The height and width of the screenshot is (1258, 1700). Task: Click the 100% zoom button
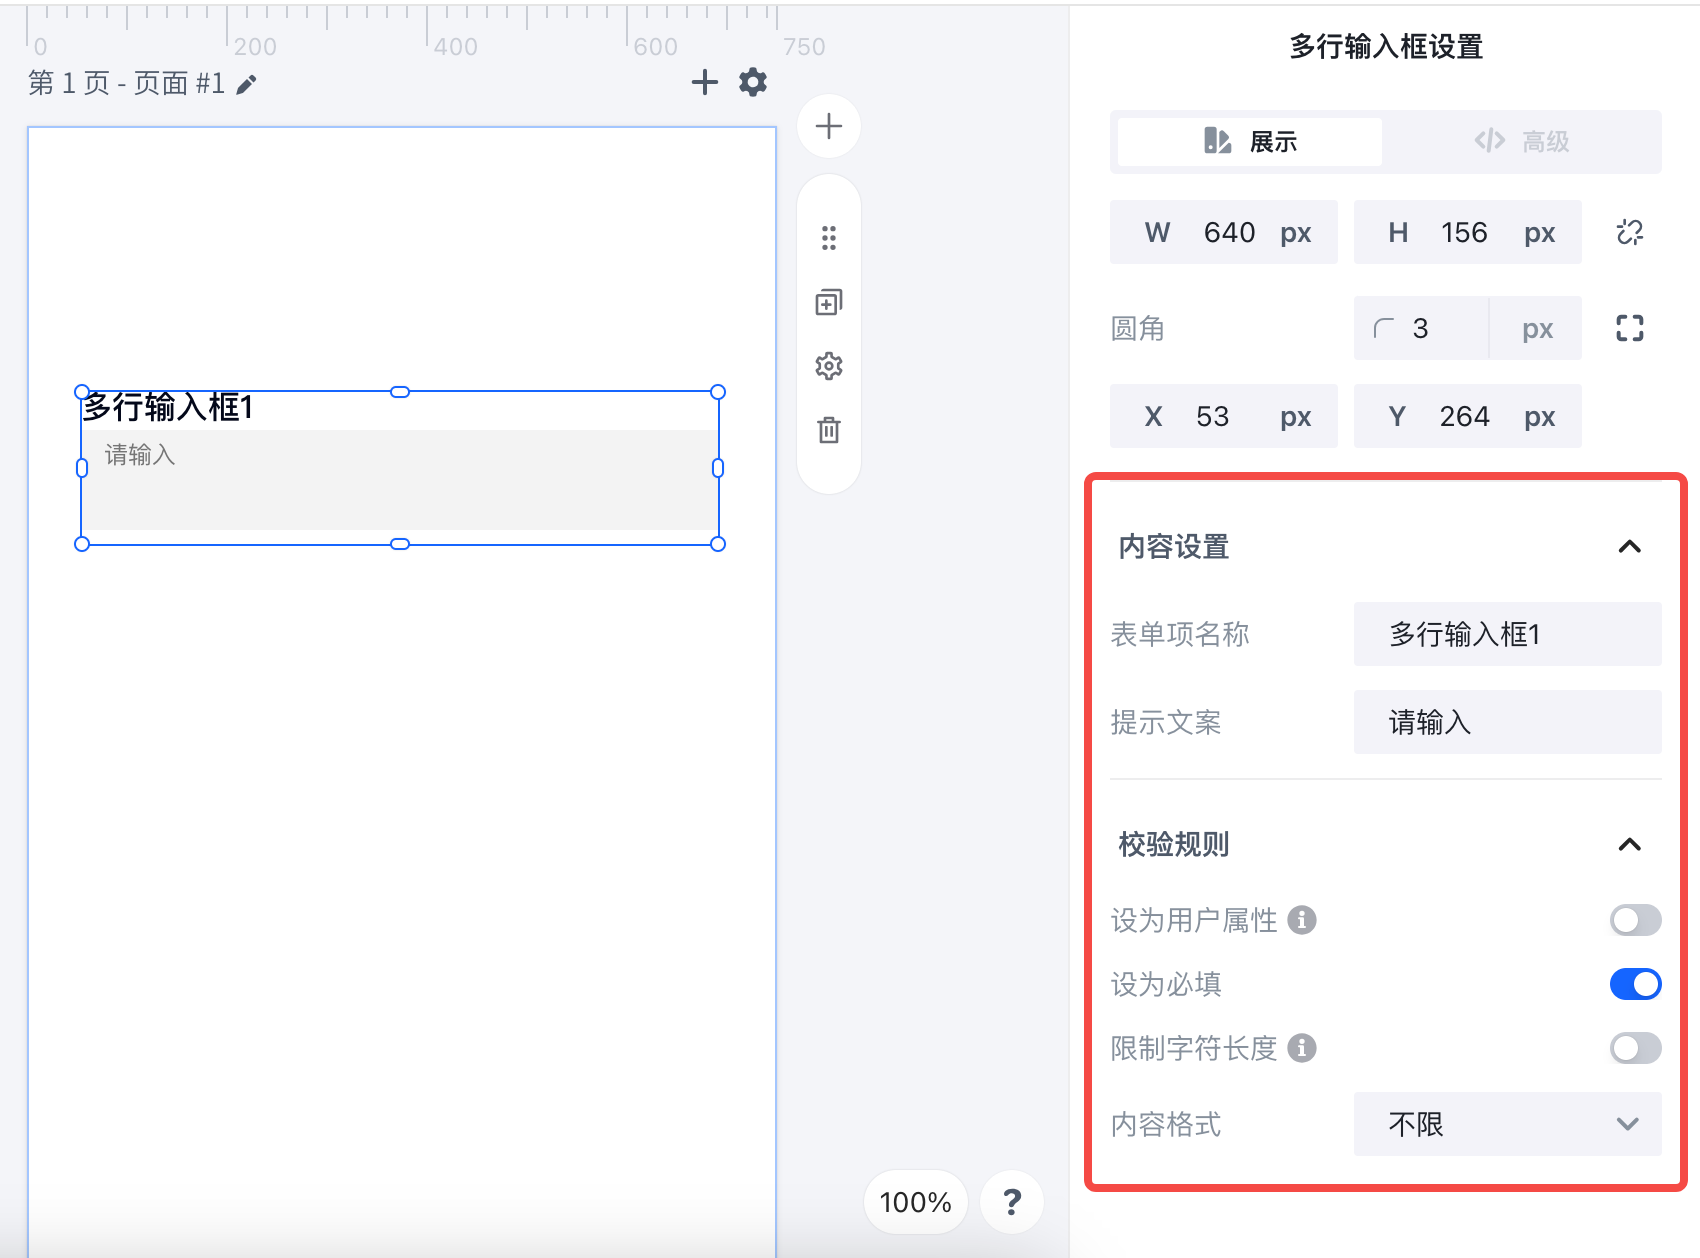click(916, 1202)
